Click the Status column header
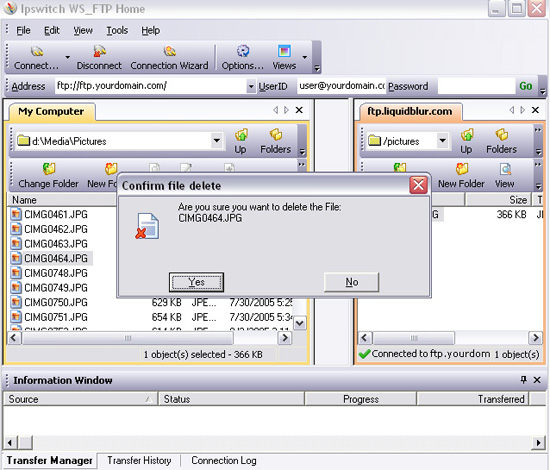Screen dimensions: 550x470 (232, 399)
